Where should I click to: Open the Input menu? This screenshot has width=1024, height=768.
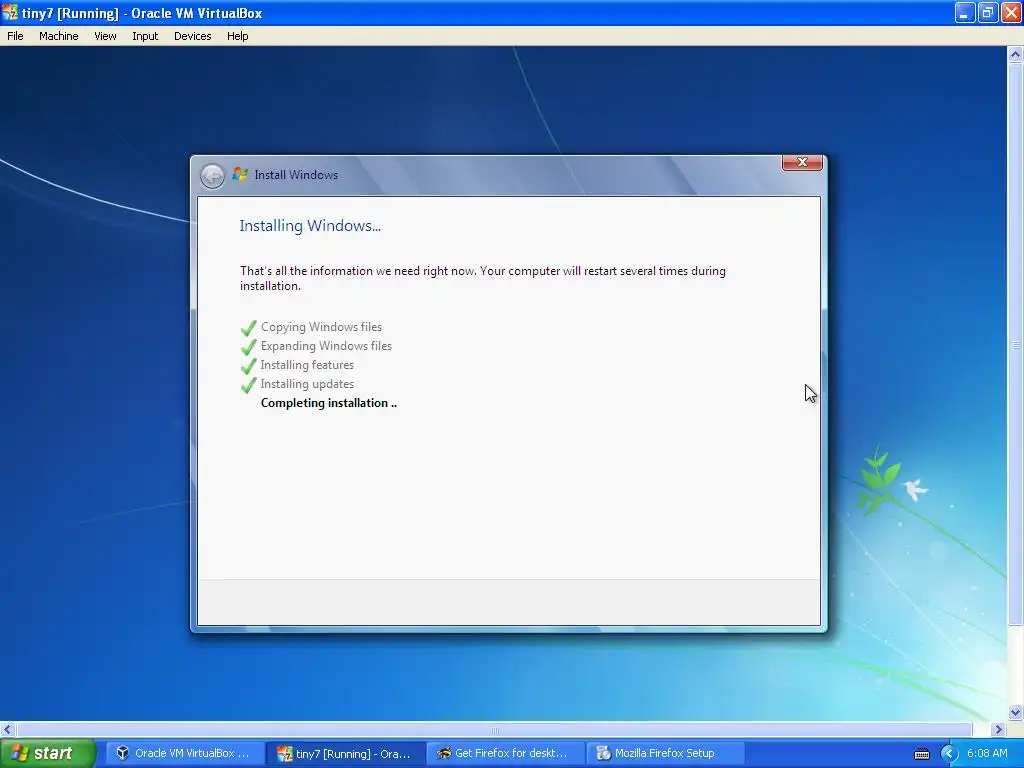click(x=145, y=36)
